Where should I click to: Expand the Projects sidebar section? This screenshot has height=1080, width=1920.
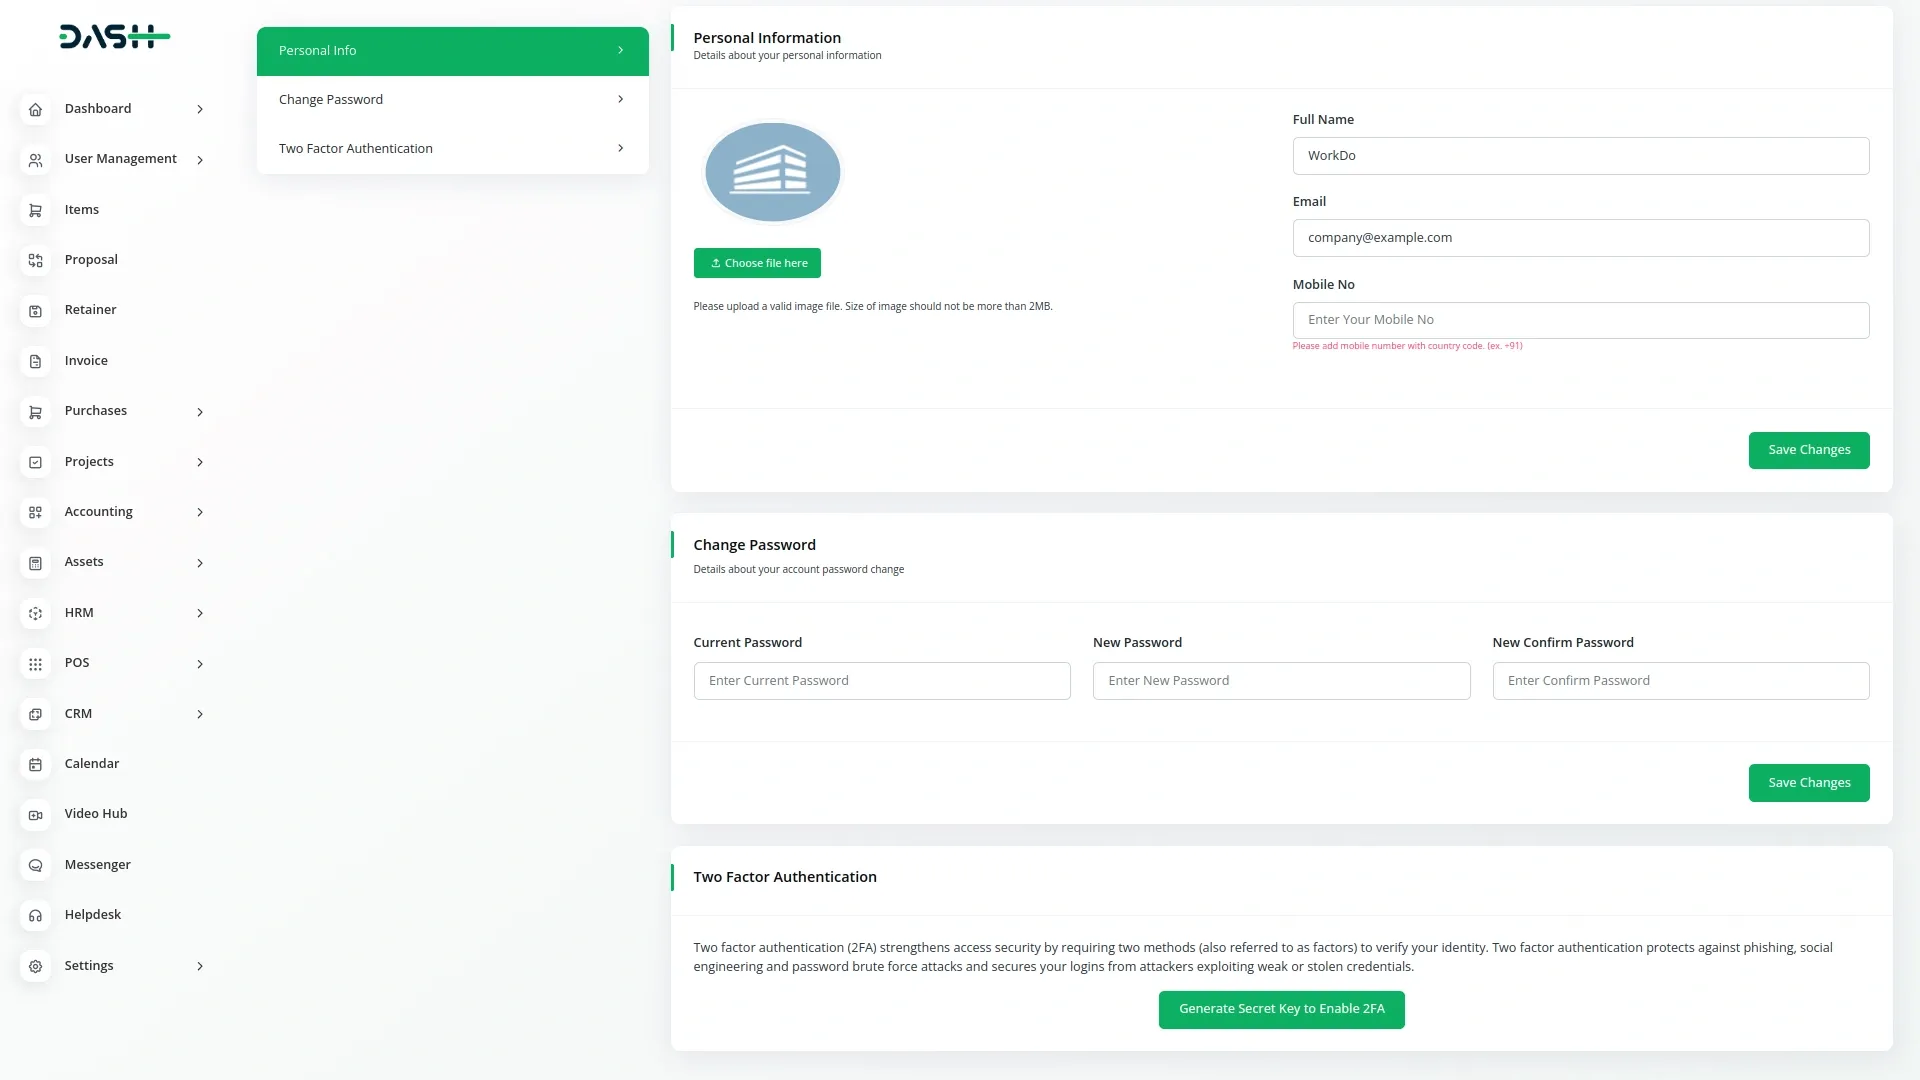click(x=200, y=462)
